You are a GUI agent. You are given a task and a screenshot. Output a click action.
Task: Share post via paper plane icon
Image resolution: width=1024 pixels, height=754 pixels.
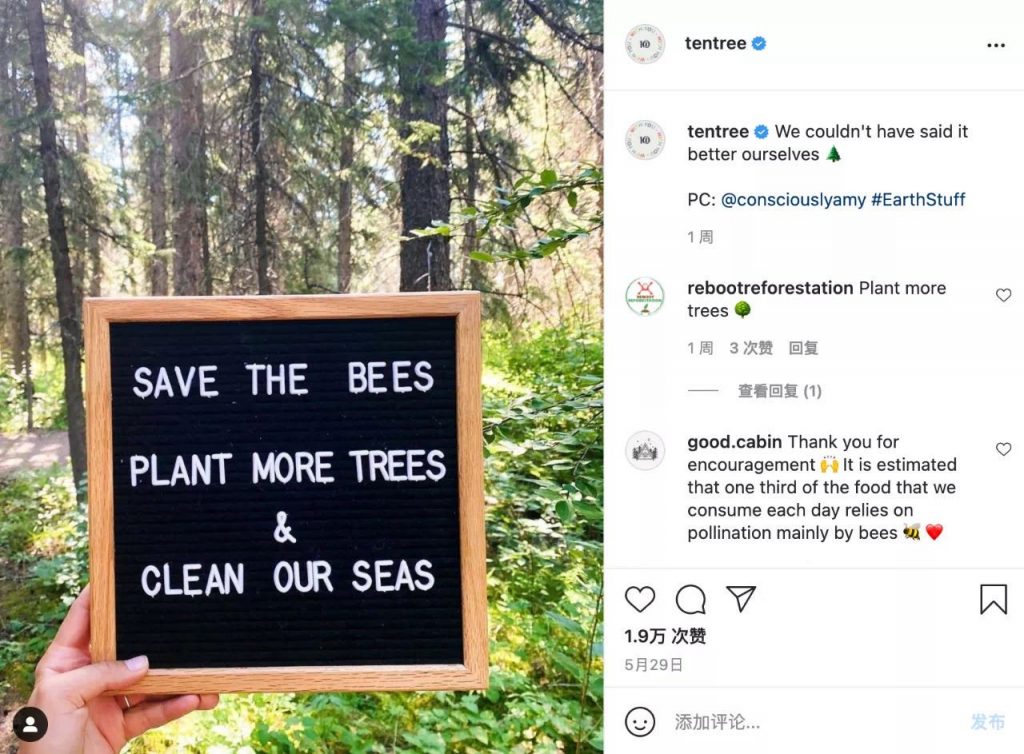click(x=741, y=599)
